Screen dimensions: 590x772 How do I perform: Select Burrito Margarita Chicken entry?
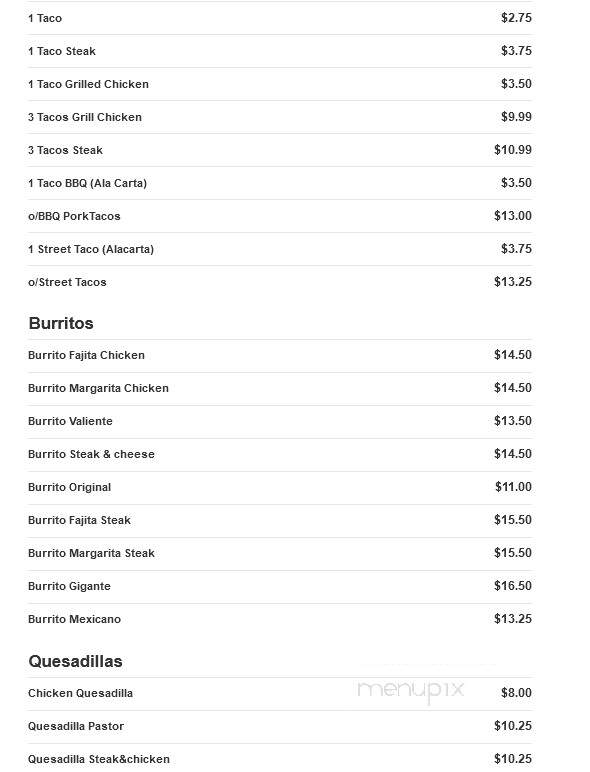coord(280,388)
